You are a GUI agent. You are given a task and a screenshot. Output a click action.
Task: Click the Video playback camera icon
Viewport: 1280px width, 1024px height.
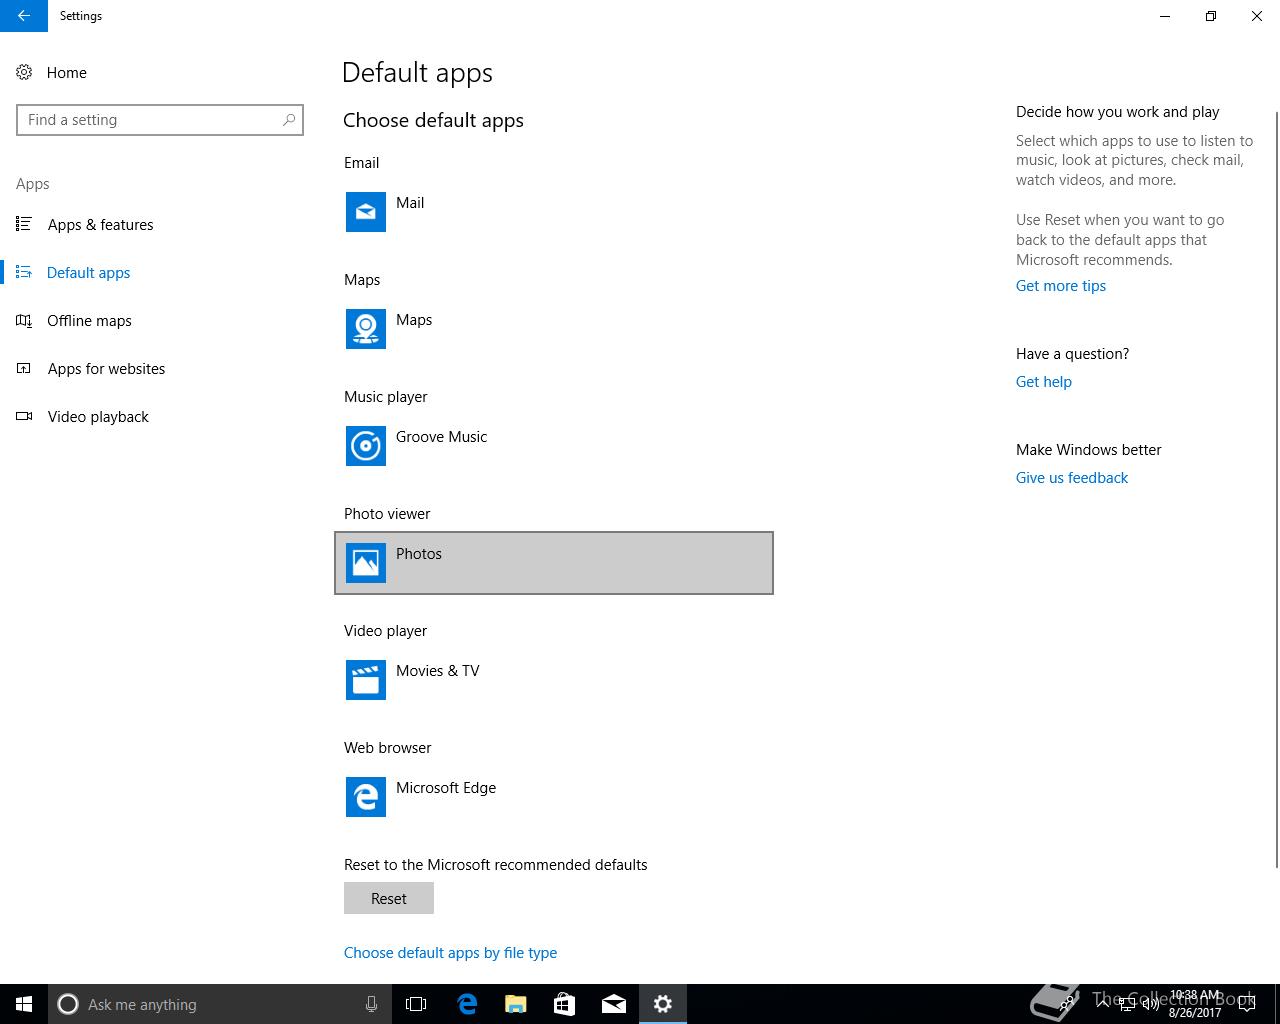click(24, 417)
